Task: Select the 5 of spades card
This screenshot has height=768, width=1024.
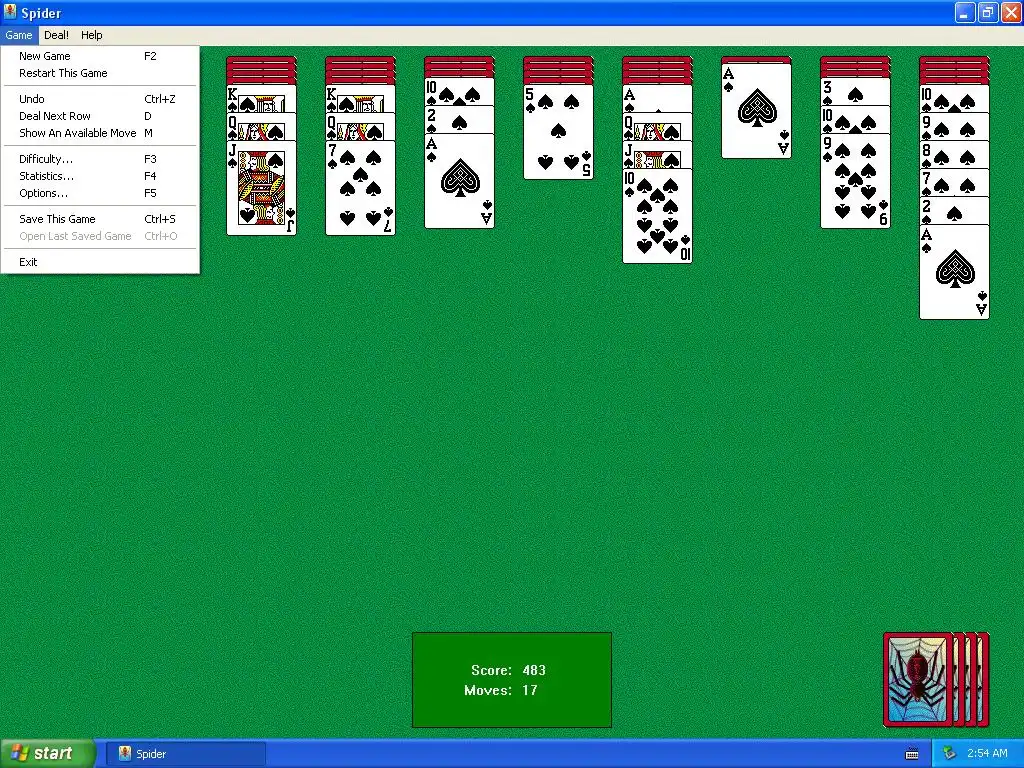Action: [558, 131]
